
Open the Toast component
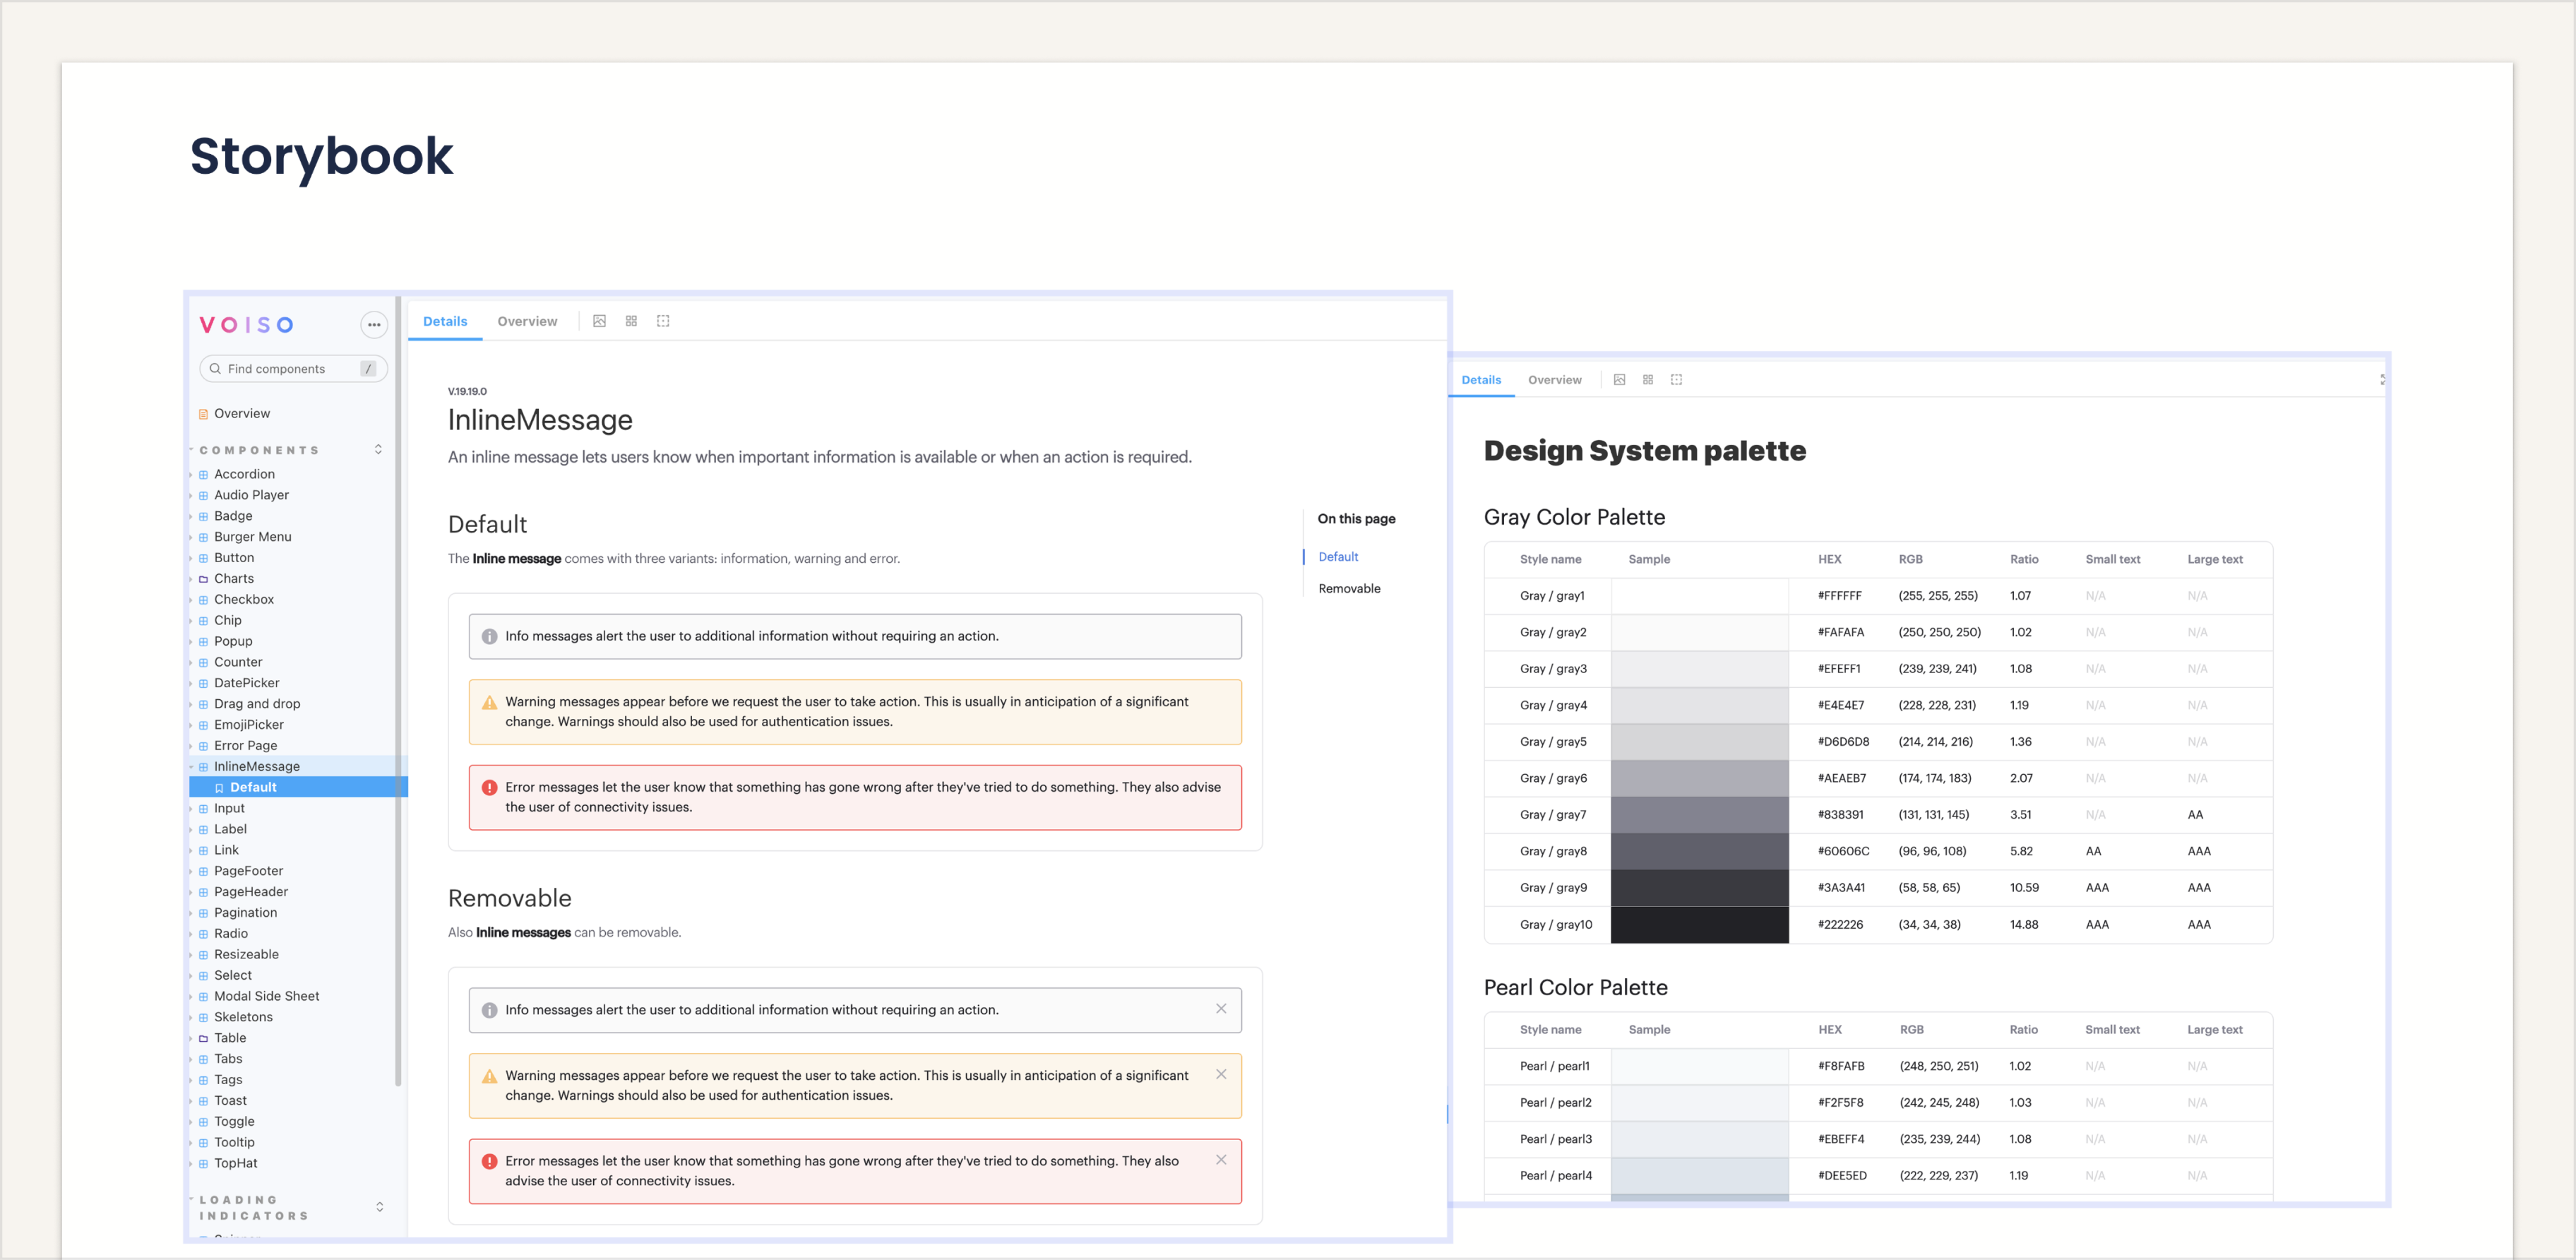tap(230, 1101)
